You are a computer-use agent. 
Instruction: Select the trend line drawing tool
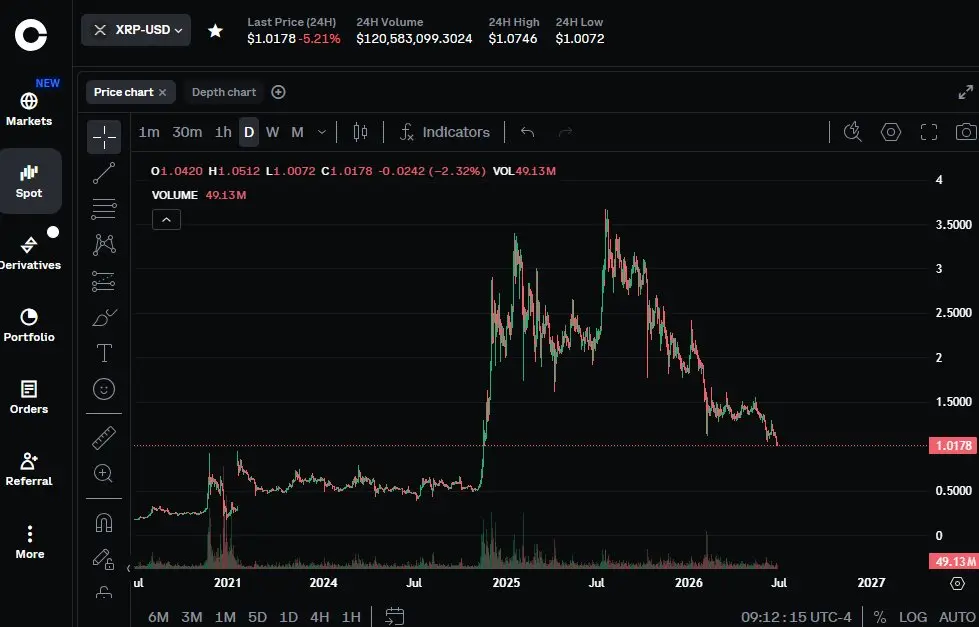click(x=104, y=173)
